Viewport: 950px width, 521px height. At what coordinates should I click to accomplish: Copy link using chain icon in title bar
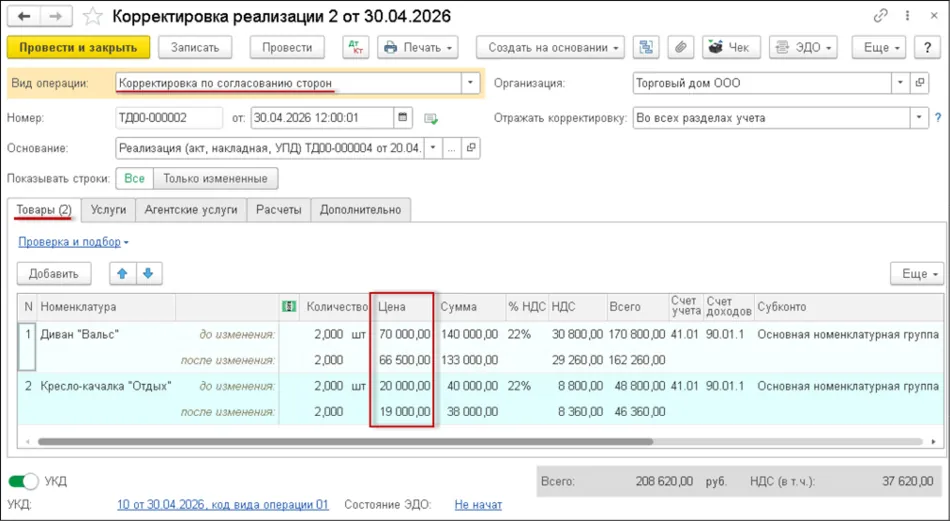click(x=881, y=16)
